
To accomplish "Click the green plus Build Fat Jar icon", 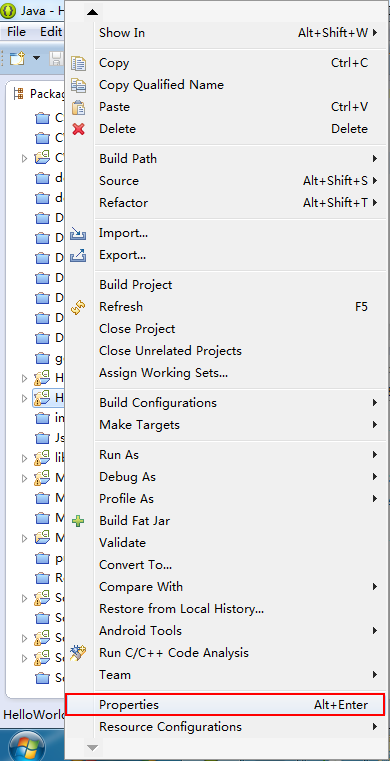I will pos(78,521).
